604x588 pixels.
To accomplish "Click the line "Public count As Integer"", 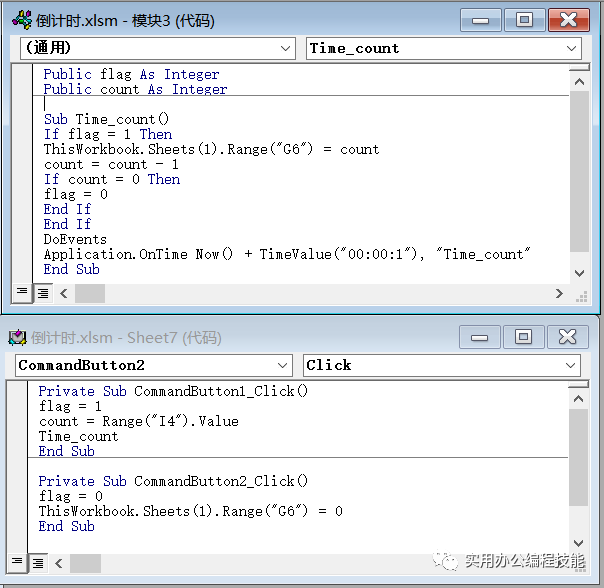I will coord(135,89).
